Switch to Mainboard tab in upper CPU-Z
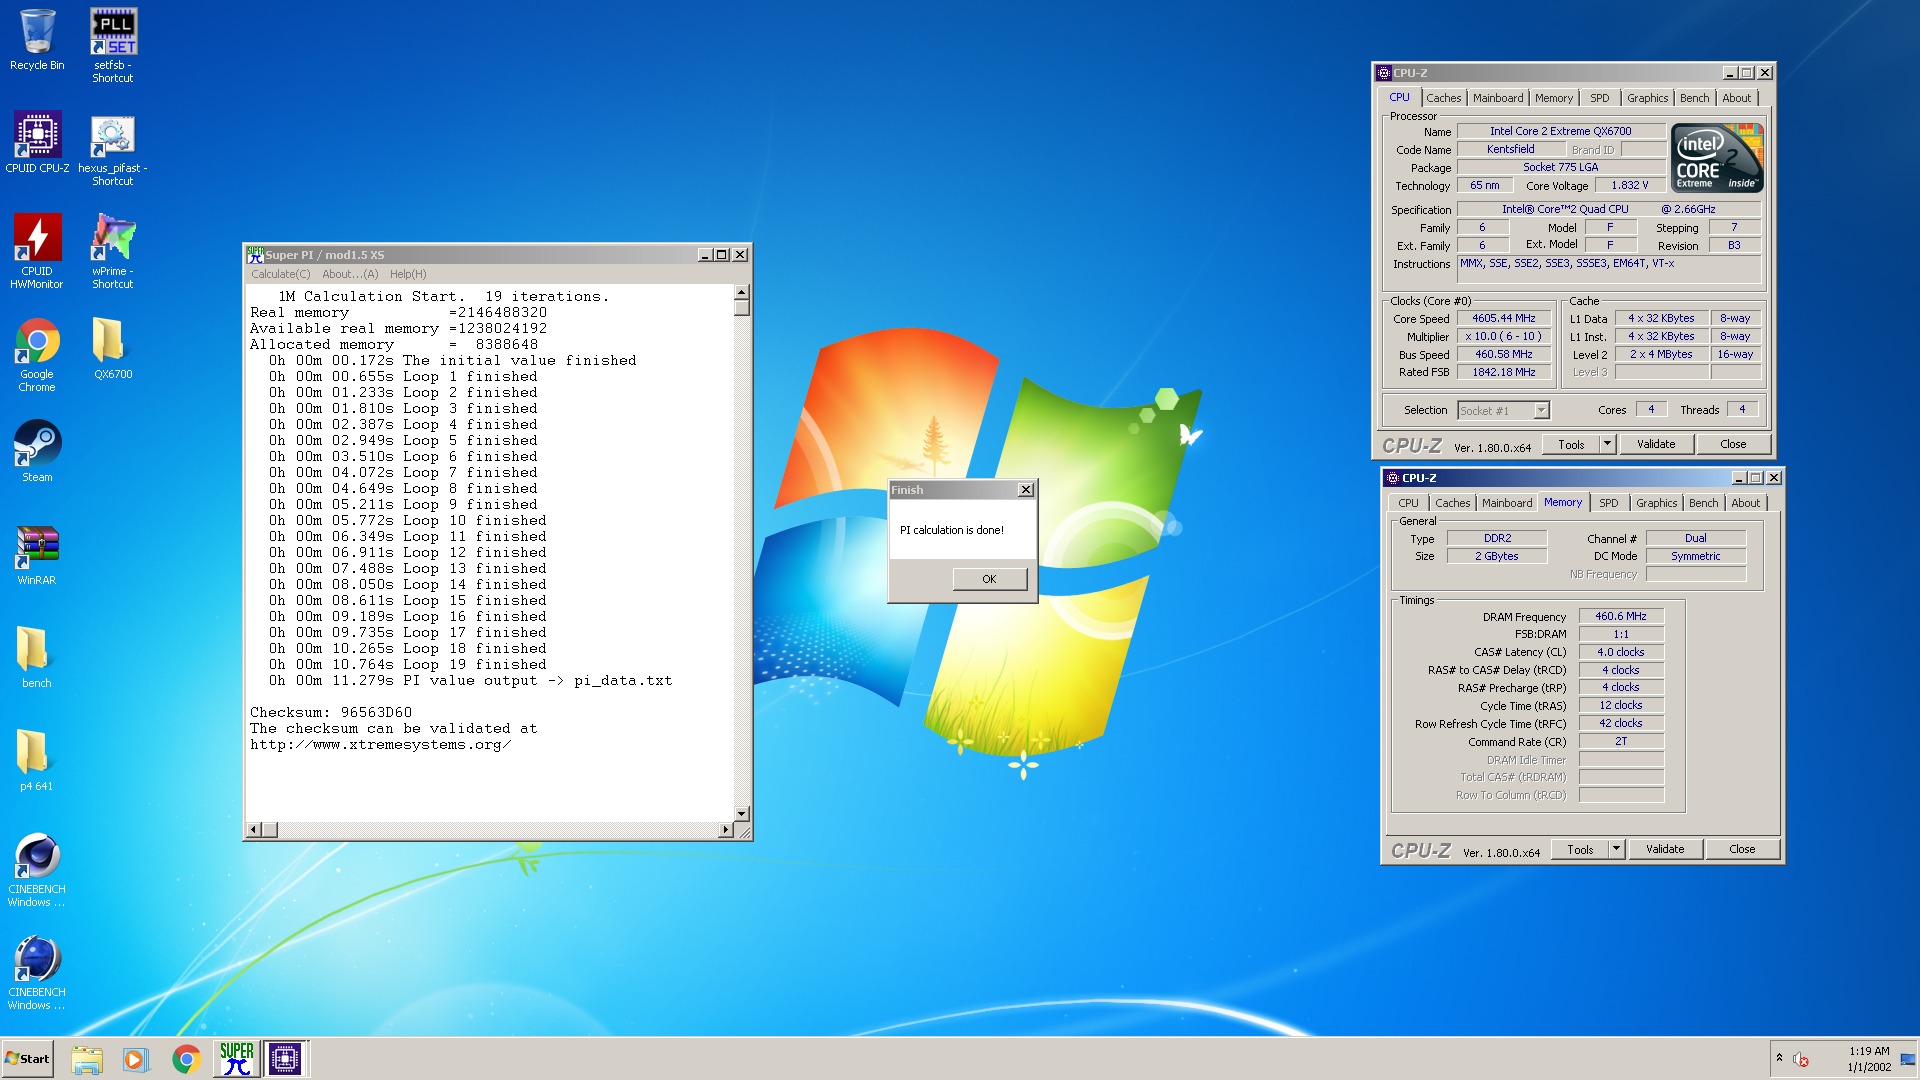This screenshot has width=1920, height=1080. pos(1498,98)
